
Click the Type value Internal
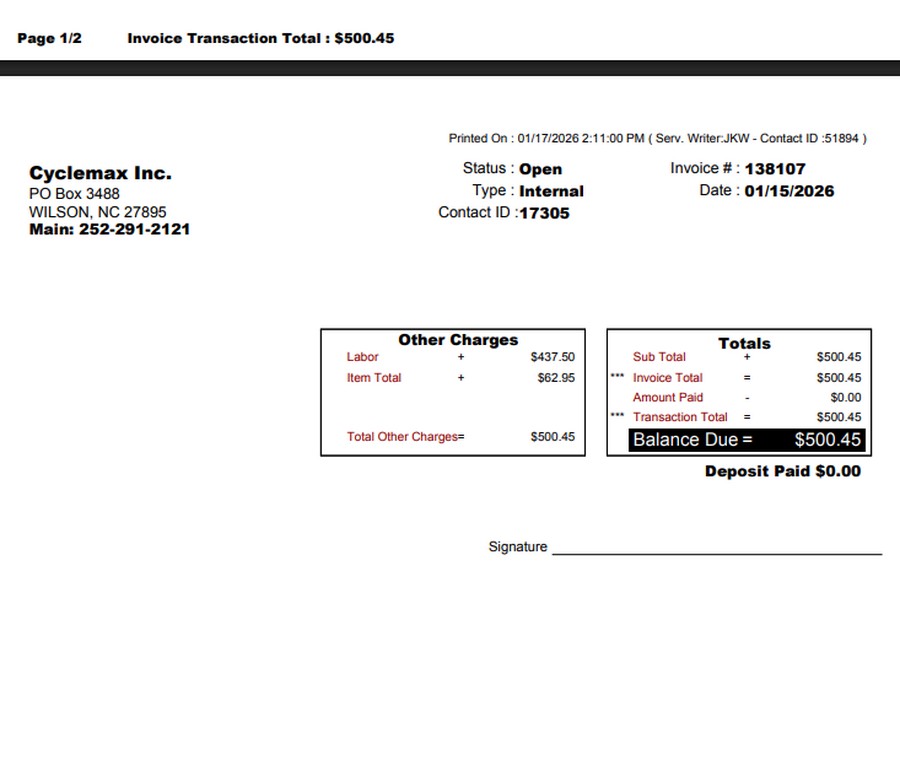click(x=551, y=191)
